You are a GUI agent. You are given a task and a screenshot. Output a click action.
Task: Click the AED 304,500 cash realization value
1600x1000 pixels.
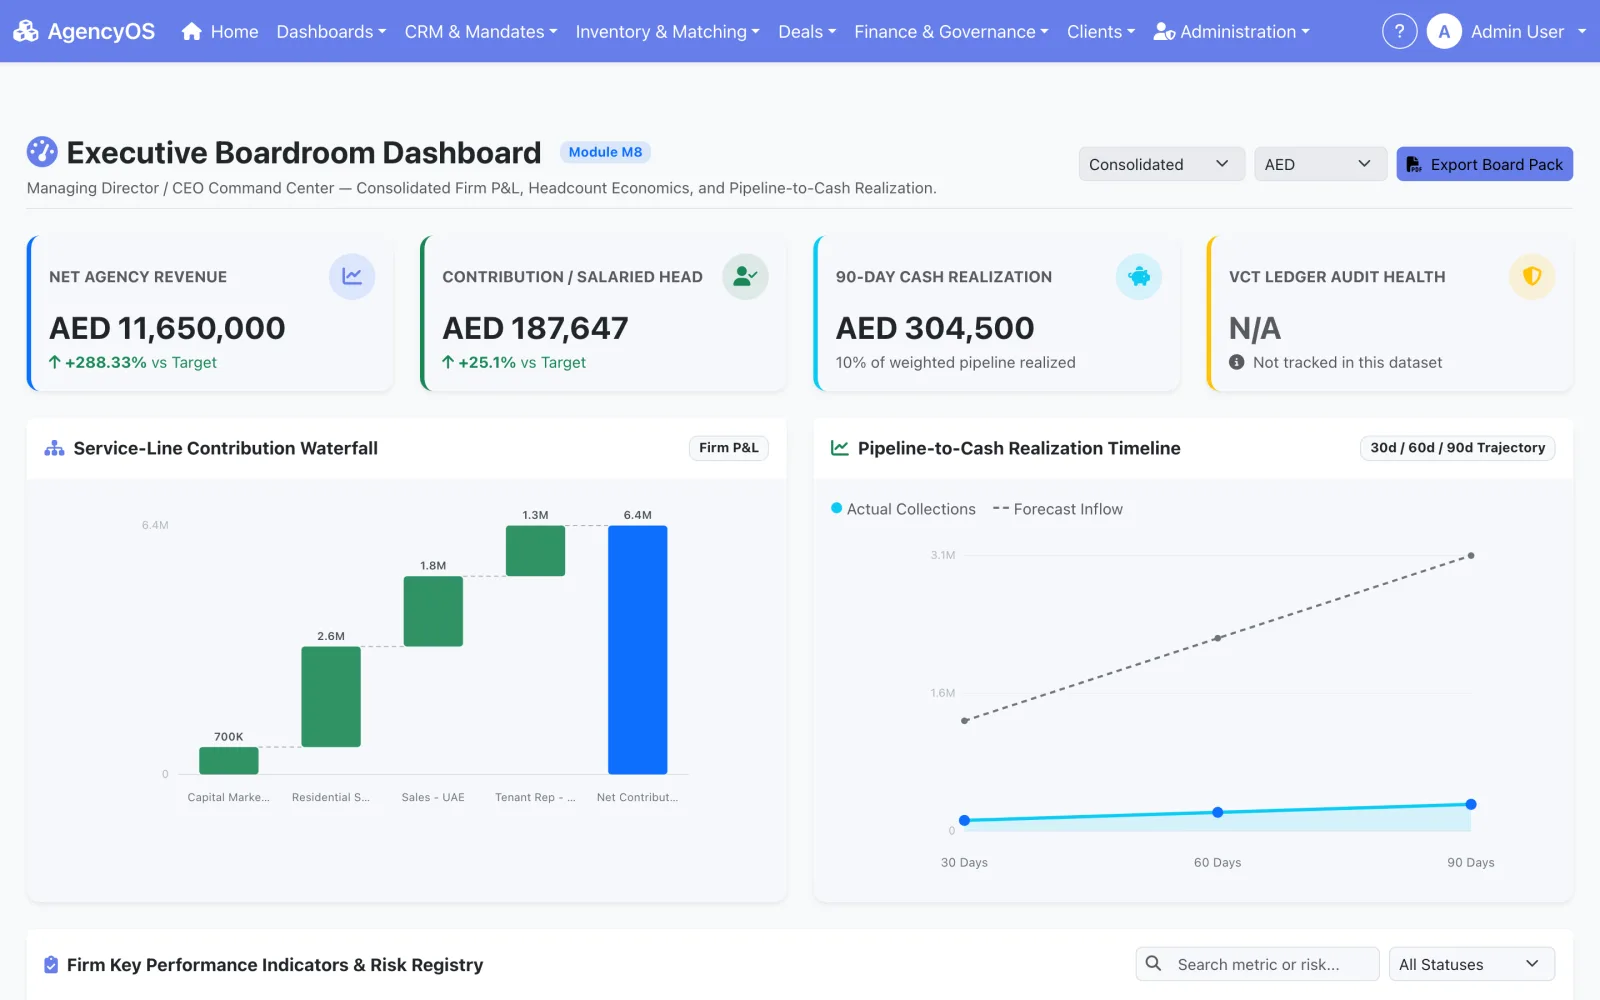935,328
